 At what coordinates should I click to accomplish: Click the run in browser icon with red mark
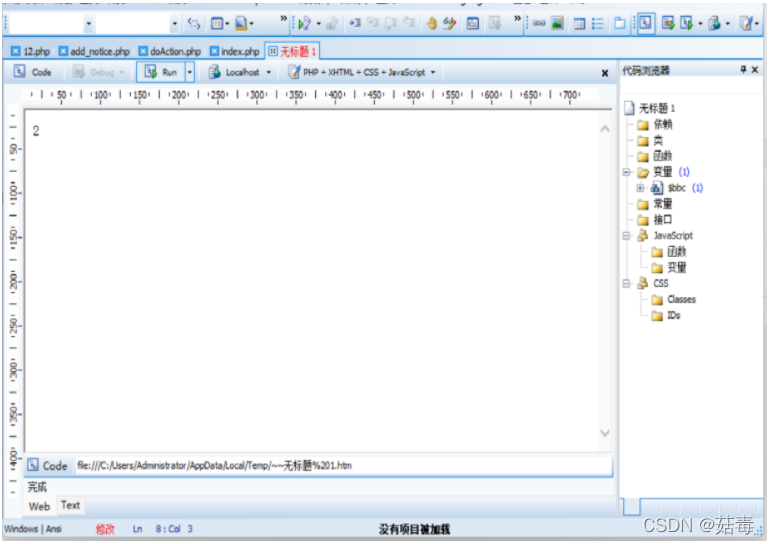click(x=668, y=23)
